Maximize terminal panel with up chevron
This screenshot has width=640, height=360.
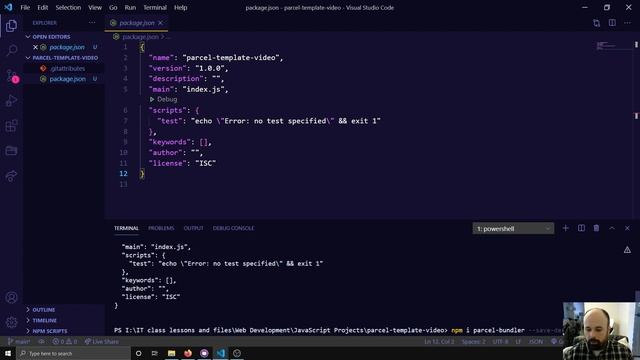[x=612, y=228]
